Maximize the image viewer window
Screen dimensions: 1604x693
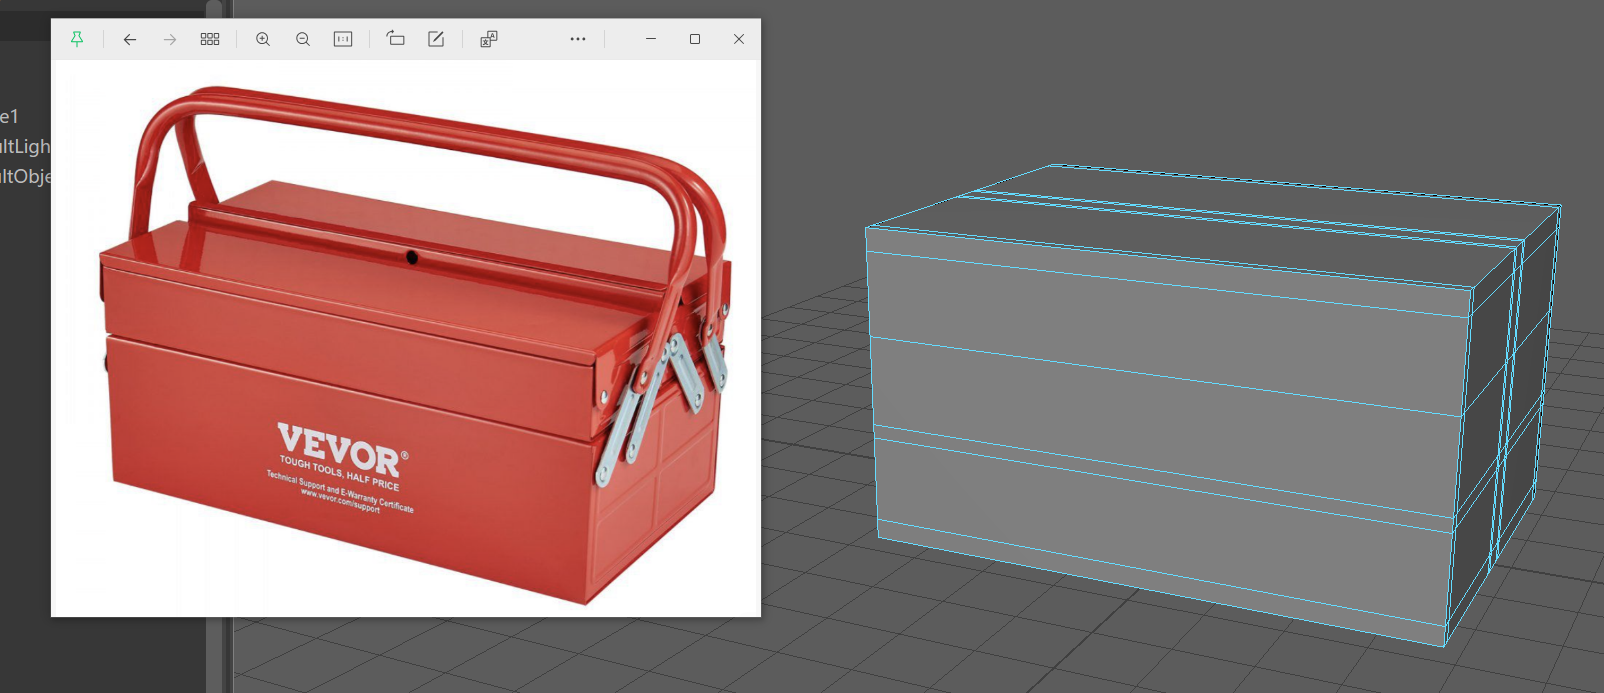(695, 39)
